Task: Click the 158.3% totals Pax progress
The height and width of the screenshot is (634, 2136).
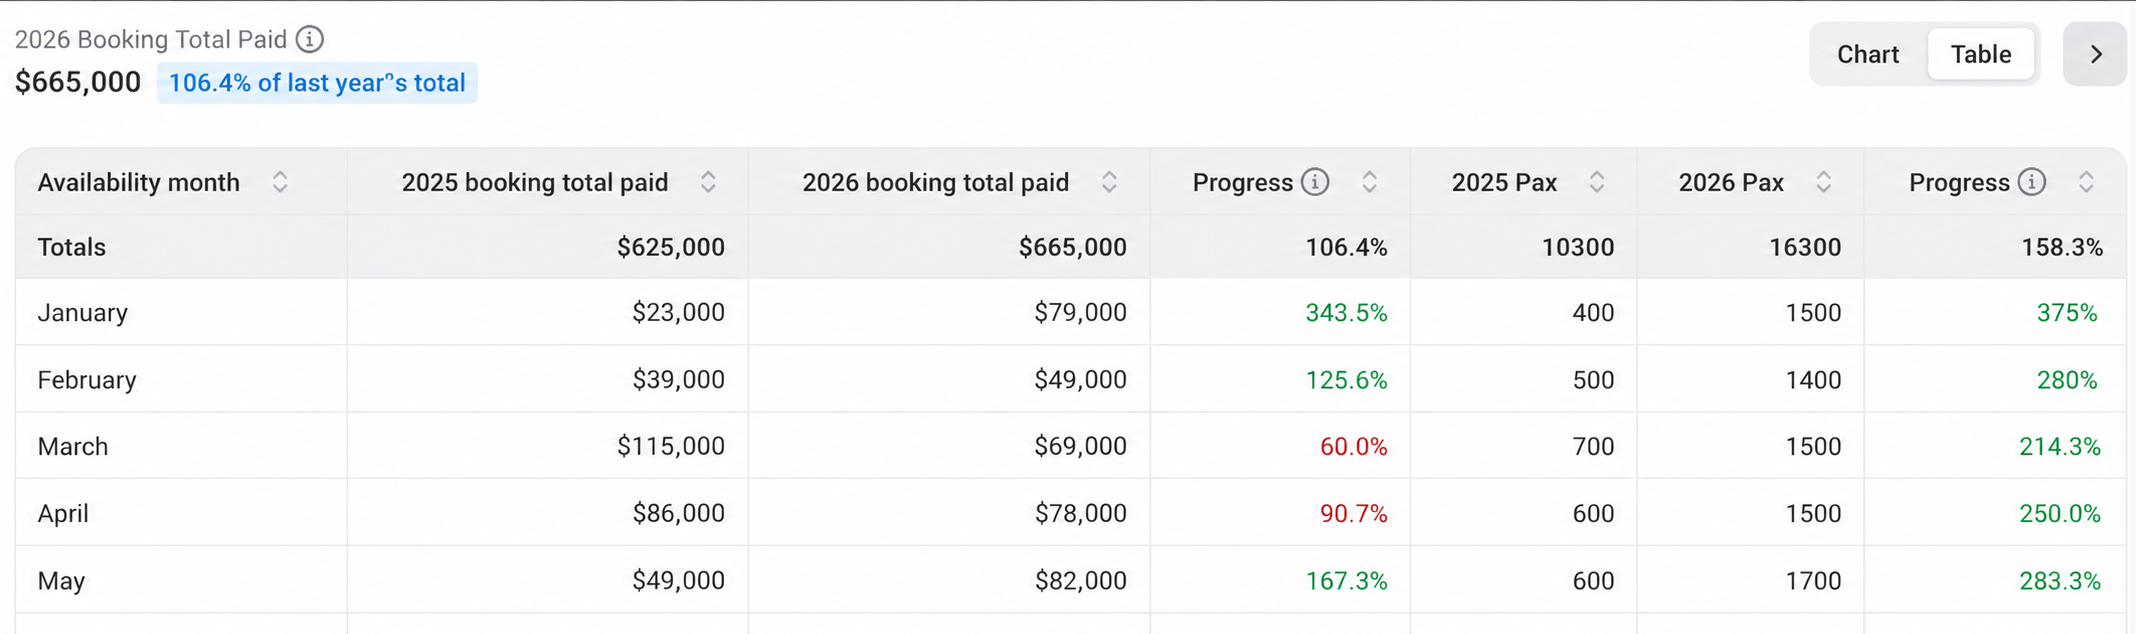Action: [x=2062, y=247]
